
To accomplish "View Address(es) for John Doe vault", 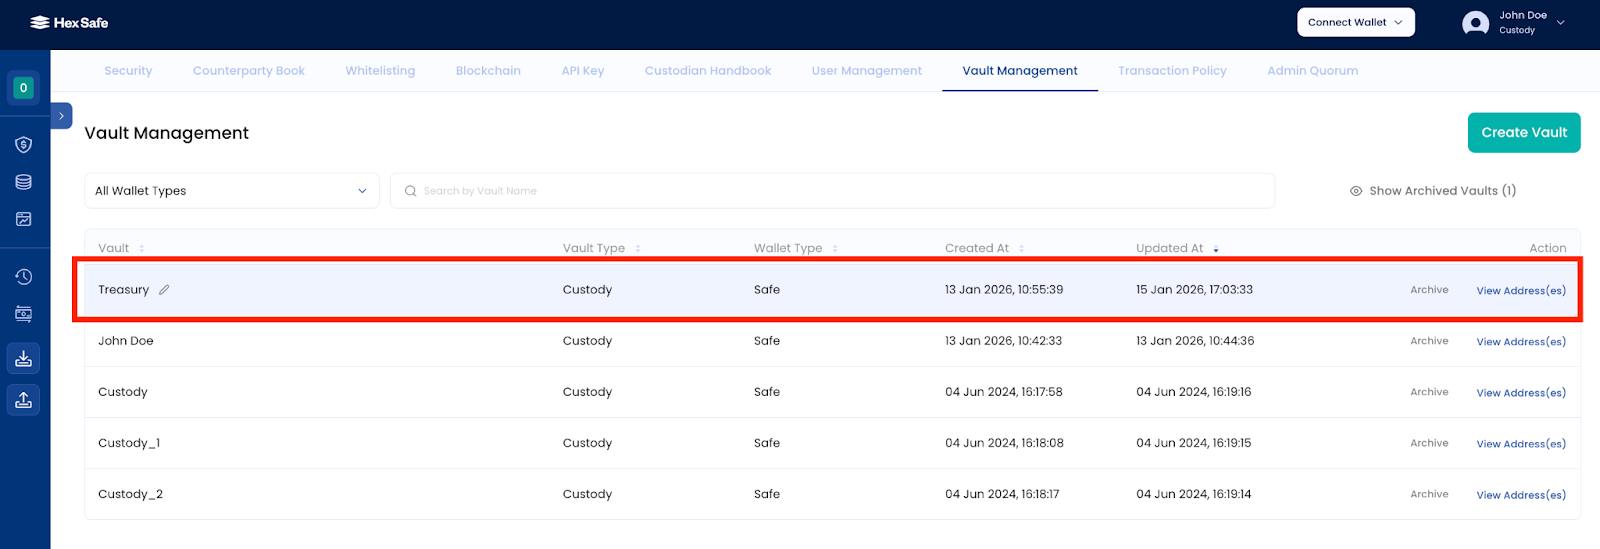I will click(1520, 342).
